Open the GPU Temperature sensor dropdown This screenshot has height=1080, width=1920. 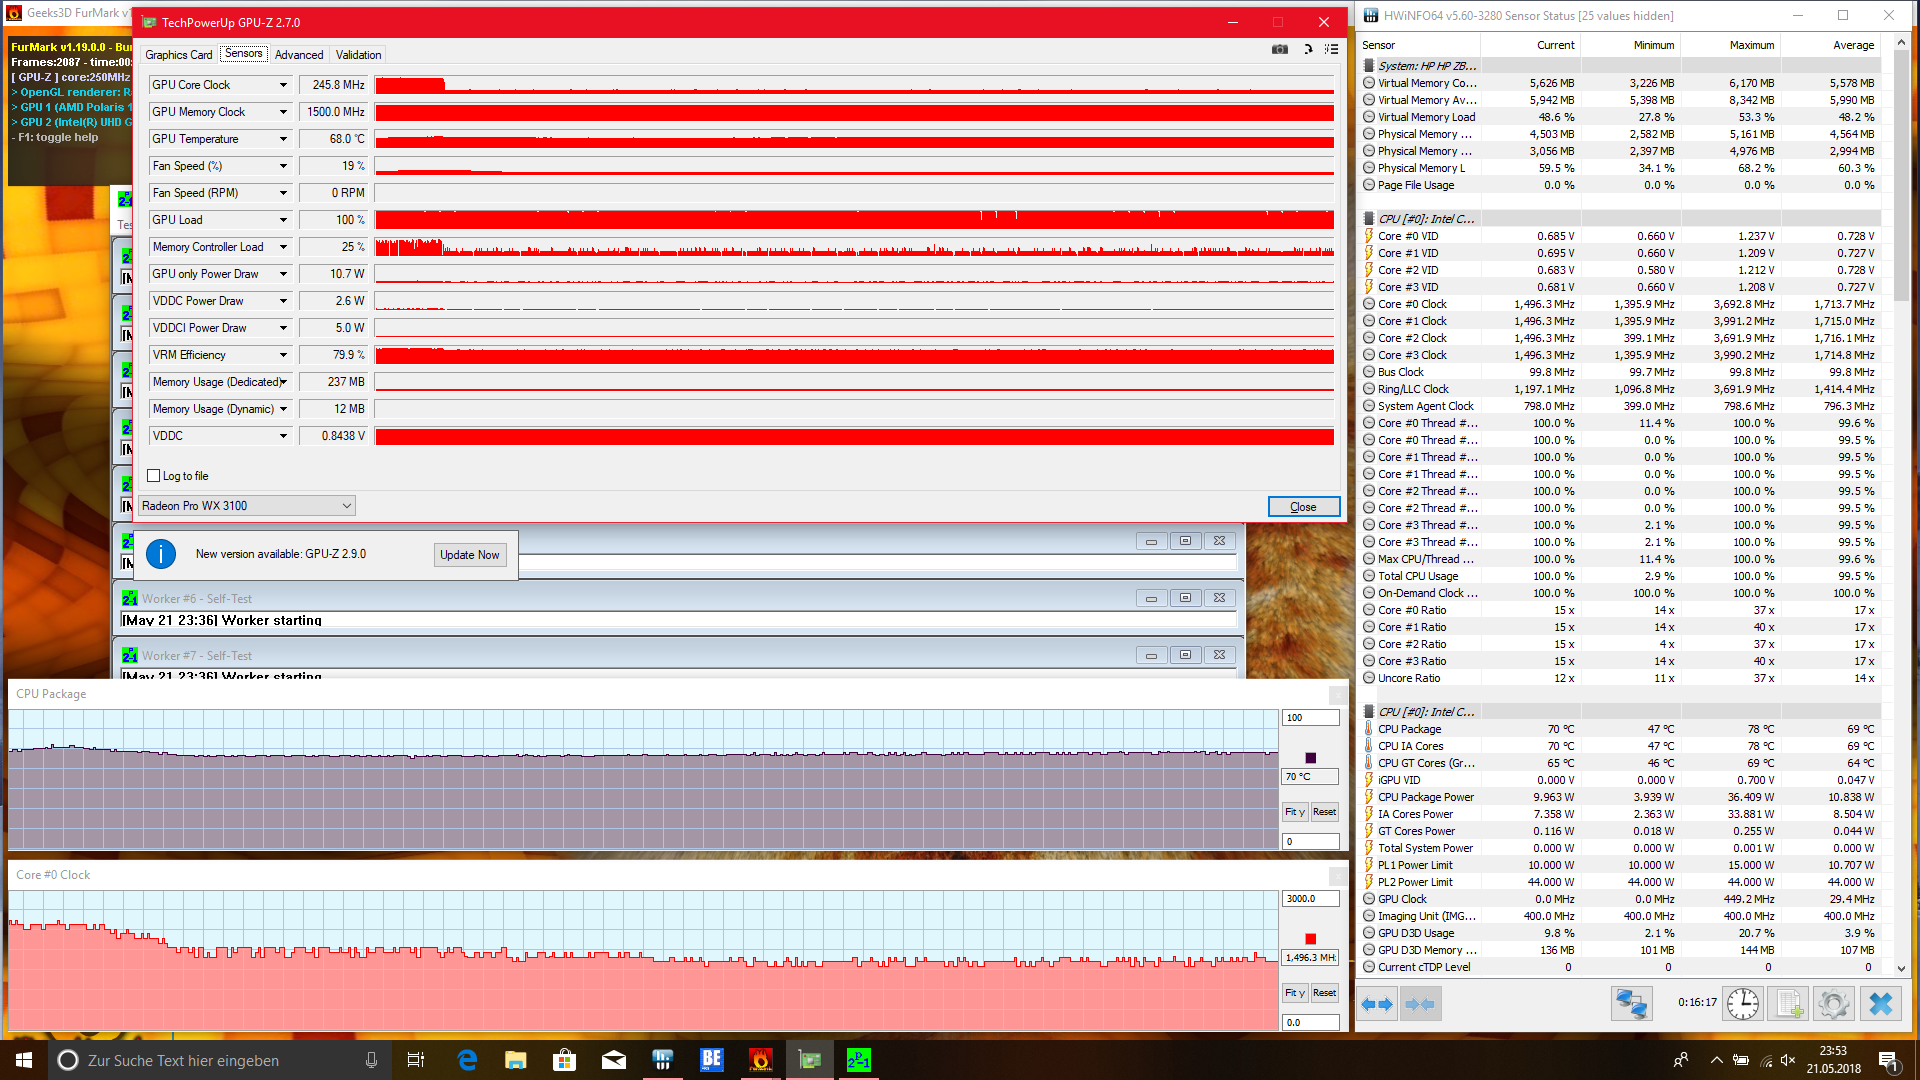coord(283,139)
